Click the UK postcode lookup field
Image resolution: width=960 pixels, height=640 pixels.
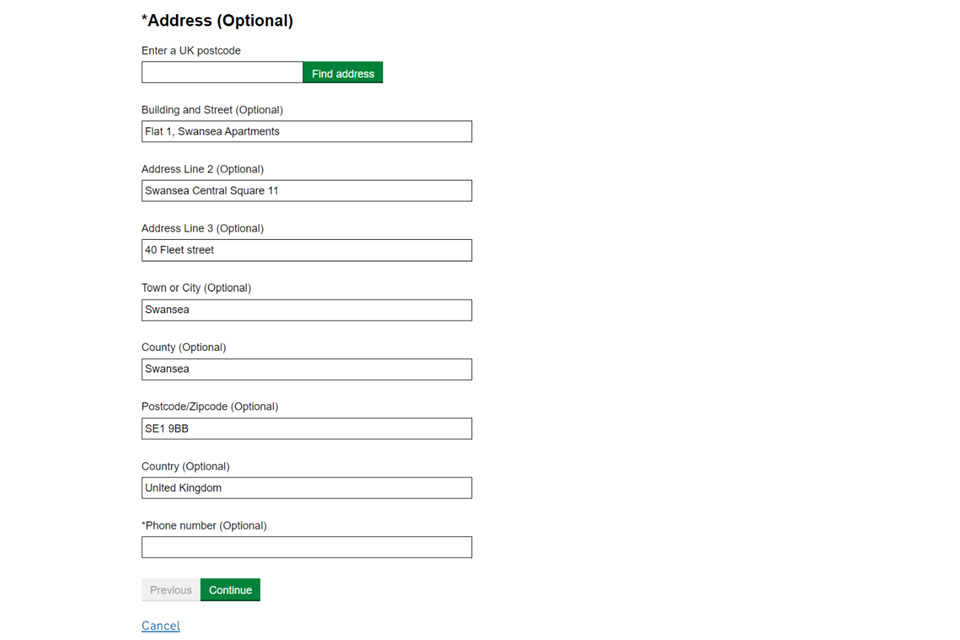pos(222,73)
